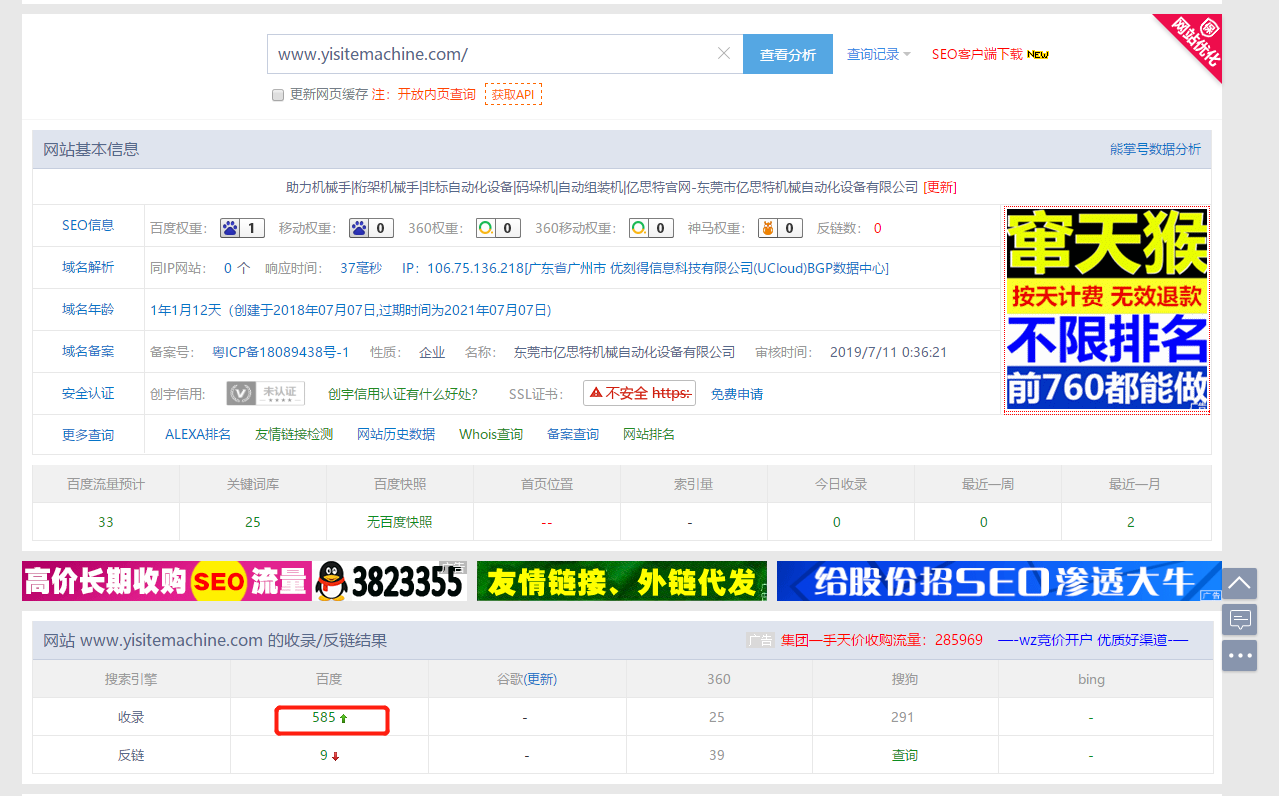Screen dimensions: 1279x796
Task: Click the 反链数 value 0
Action: pos(878,228)
